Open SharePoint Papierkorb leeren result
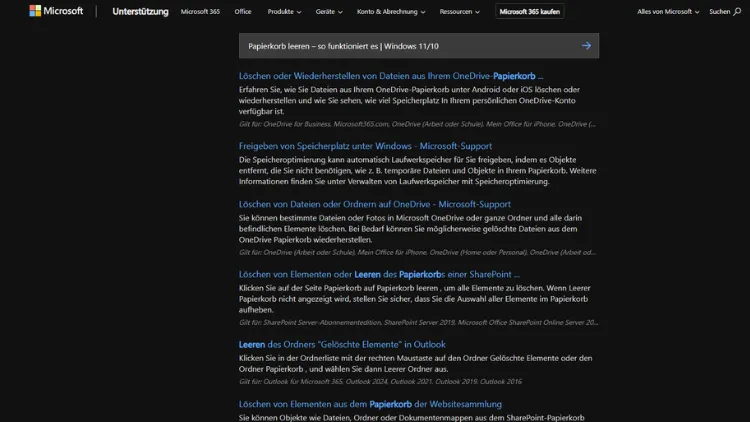This screenshot has width=750, height=422. pyautogui.click(x=379, y=275)
